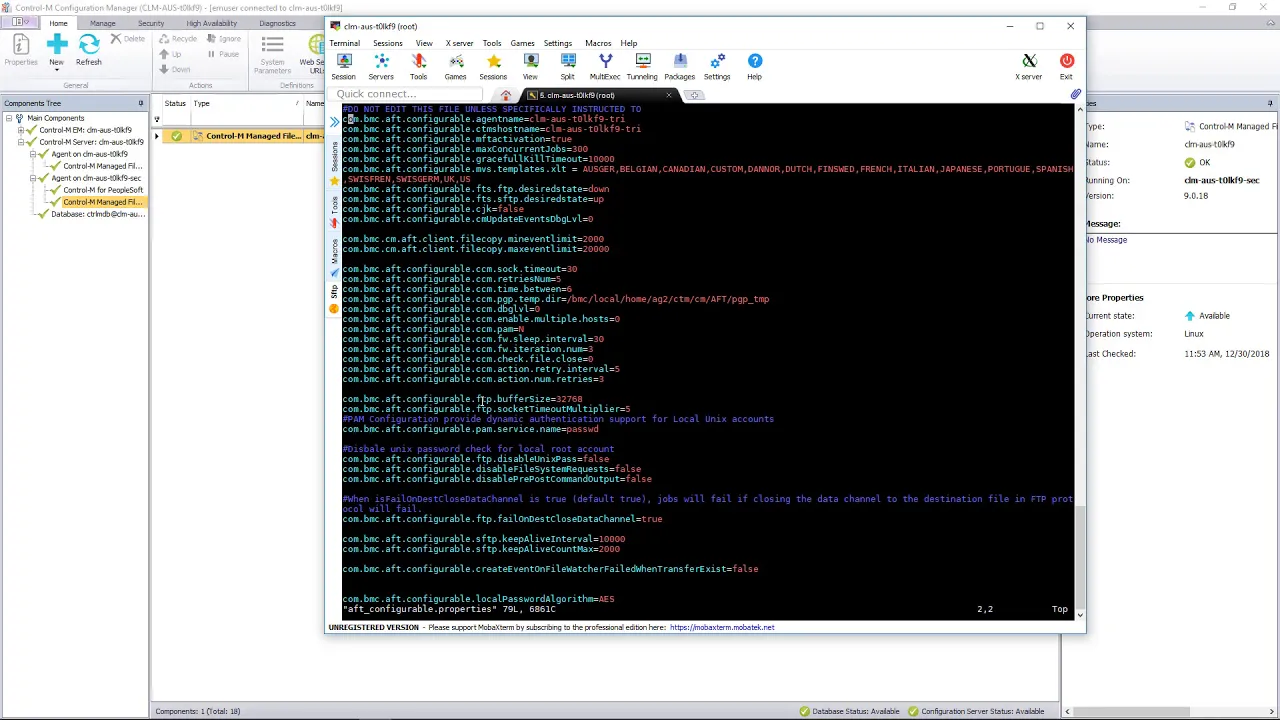Collapse Agent on clm-aus-t0lkf9 node

click(x=32, y=154)
